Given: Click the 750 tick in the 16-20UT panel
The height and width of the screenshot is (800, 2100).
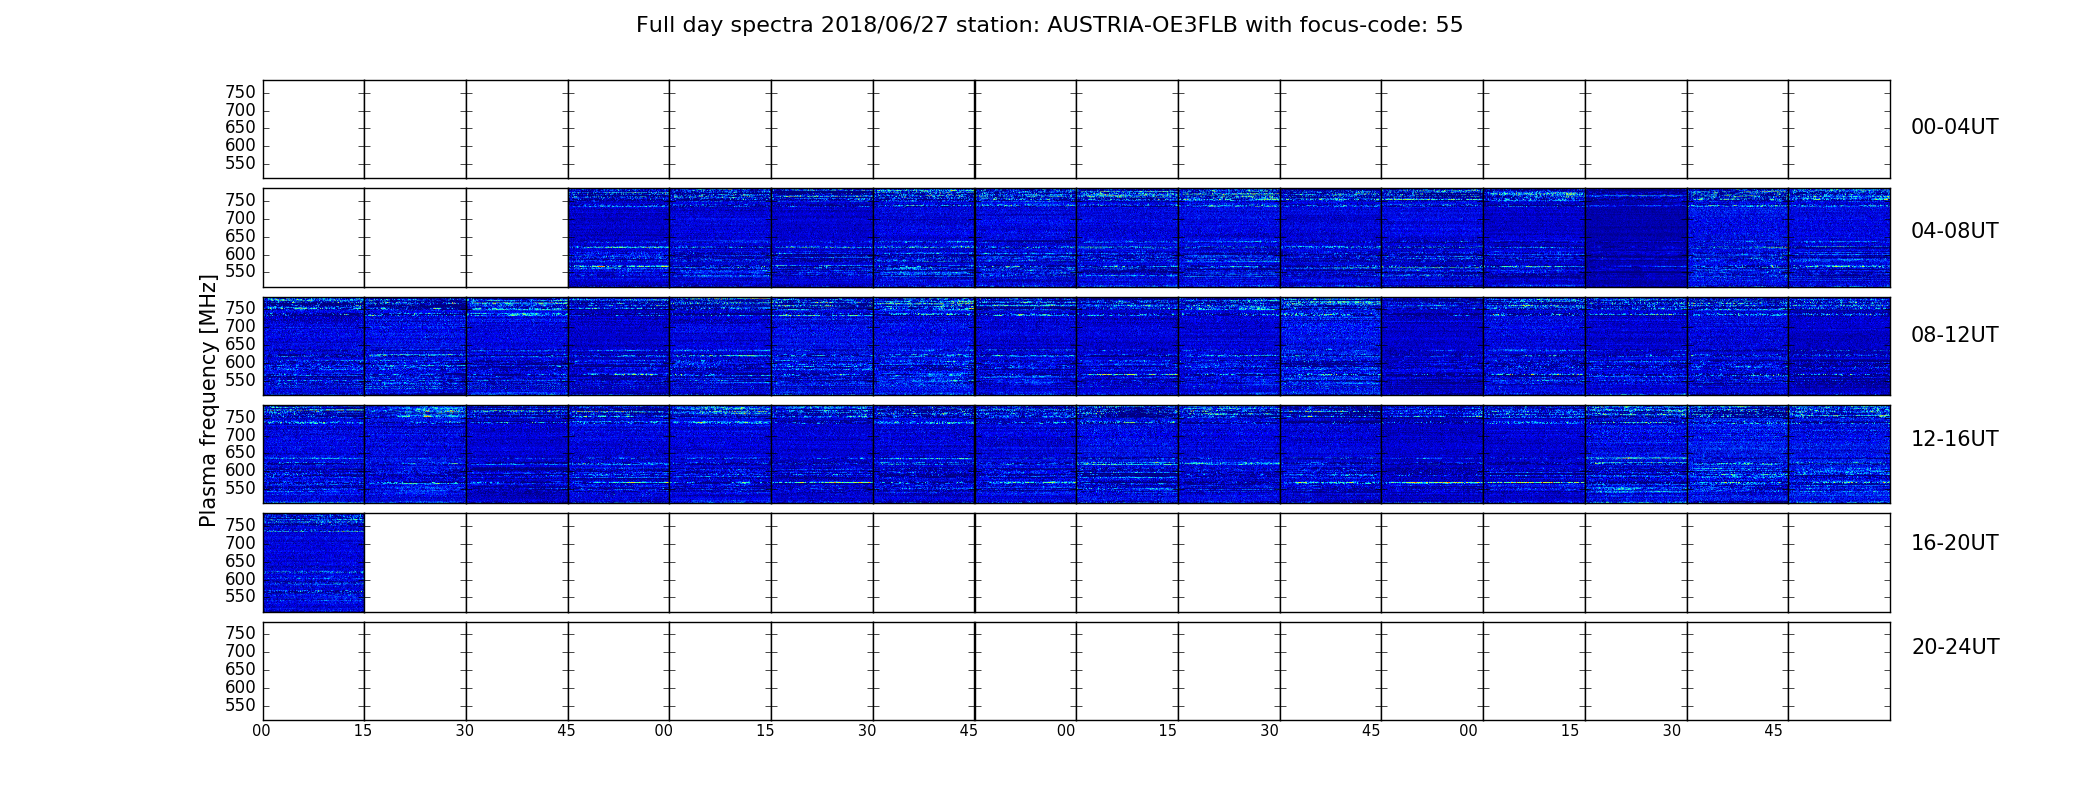Looking at the screenshot, I should [240, 524].
